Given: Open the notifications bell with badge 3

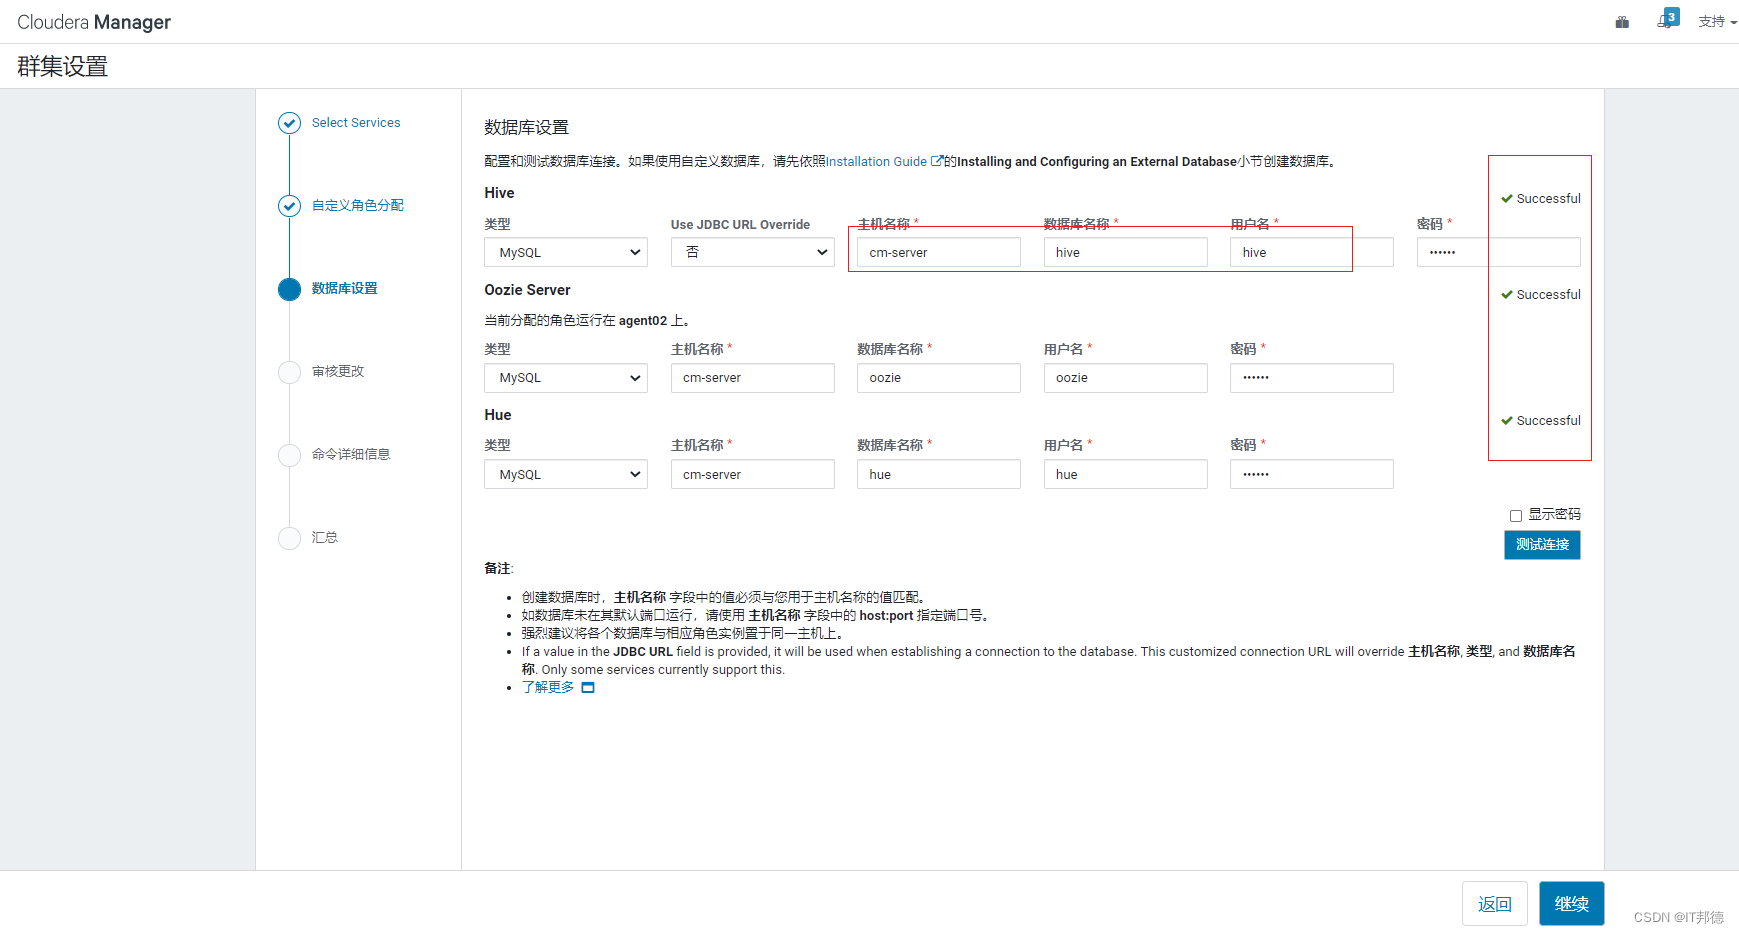Looking at the screenshot, I should (x=1667, y=20).
